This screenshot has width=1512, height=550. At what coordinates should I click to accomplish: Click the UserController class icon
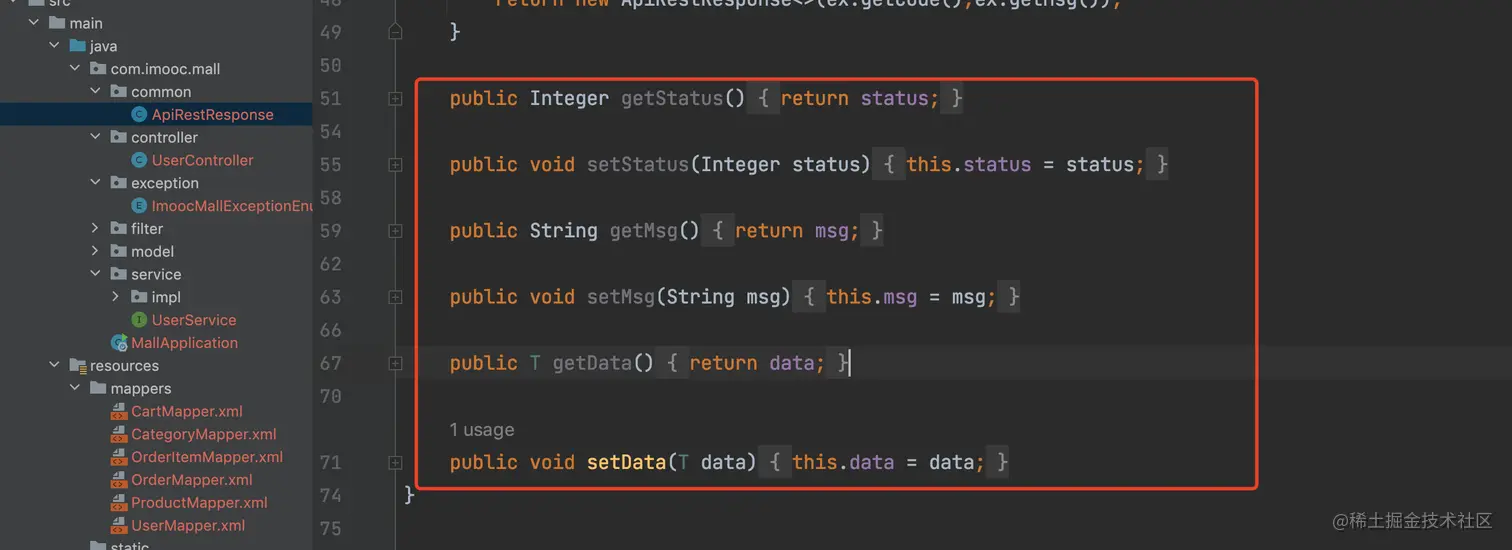tap(139, 160)
